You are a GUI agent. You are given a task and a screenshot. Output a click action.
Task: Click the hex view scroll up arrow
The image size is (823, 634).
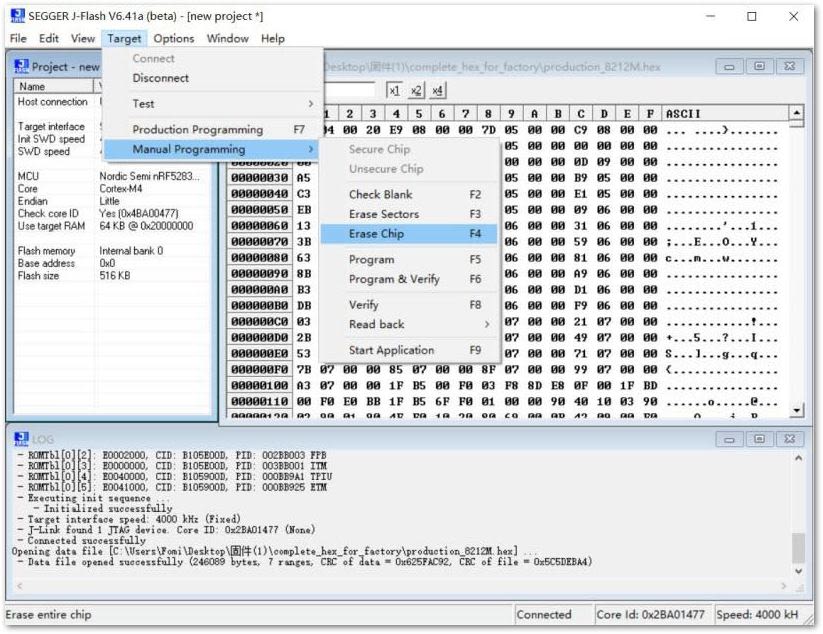[797, 113]
